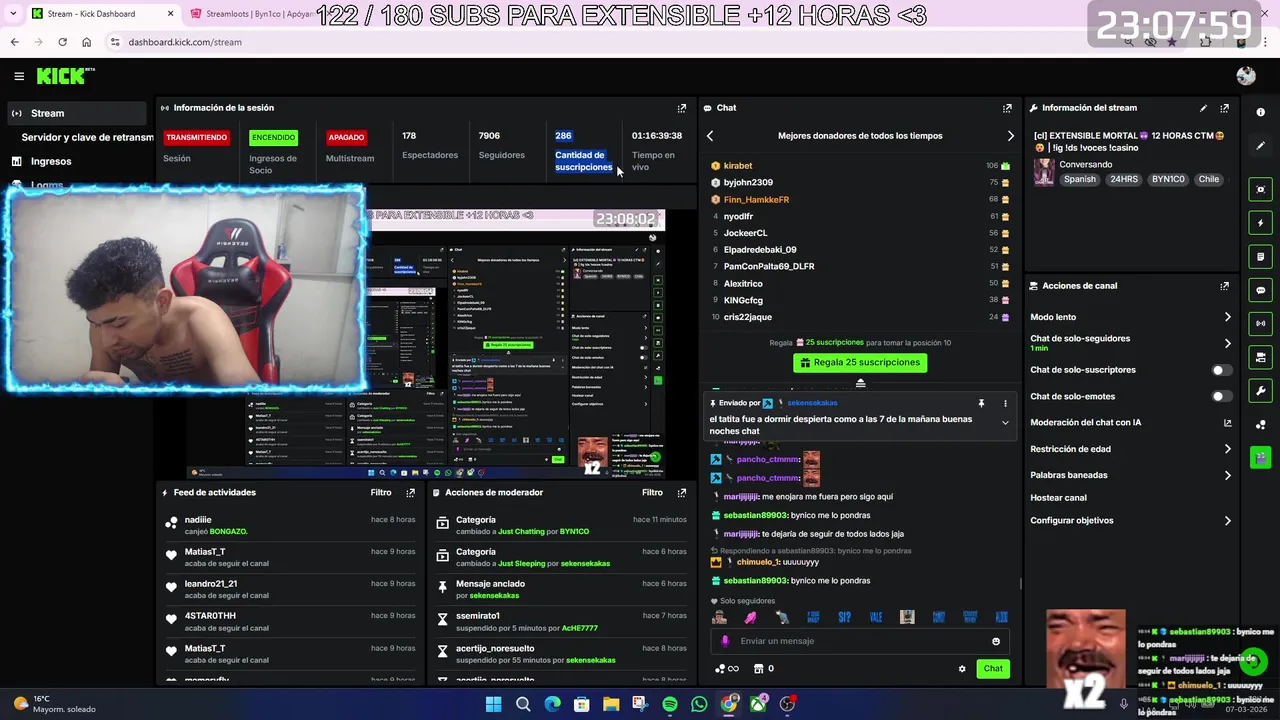This screenshot has width=1280, height=720.
Task: Expand Restricción de edad settings
Action: [x=1227, y=449]
